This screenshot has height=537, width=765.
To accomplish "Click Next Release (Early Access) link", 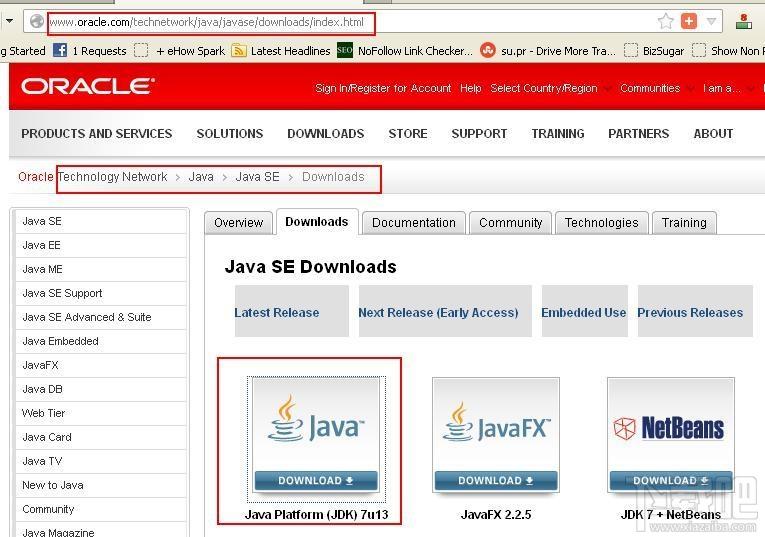I will pos(438,313).
